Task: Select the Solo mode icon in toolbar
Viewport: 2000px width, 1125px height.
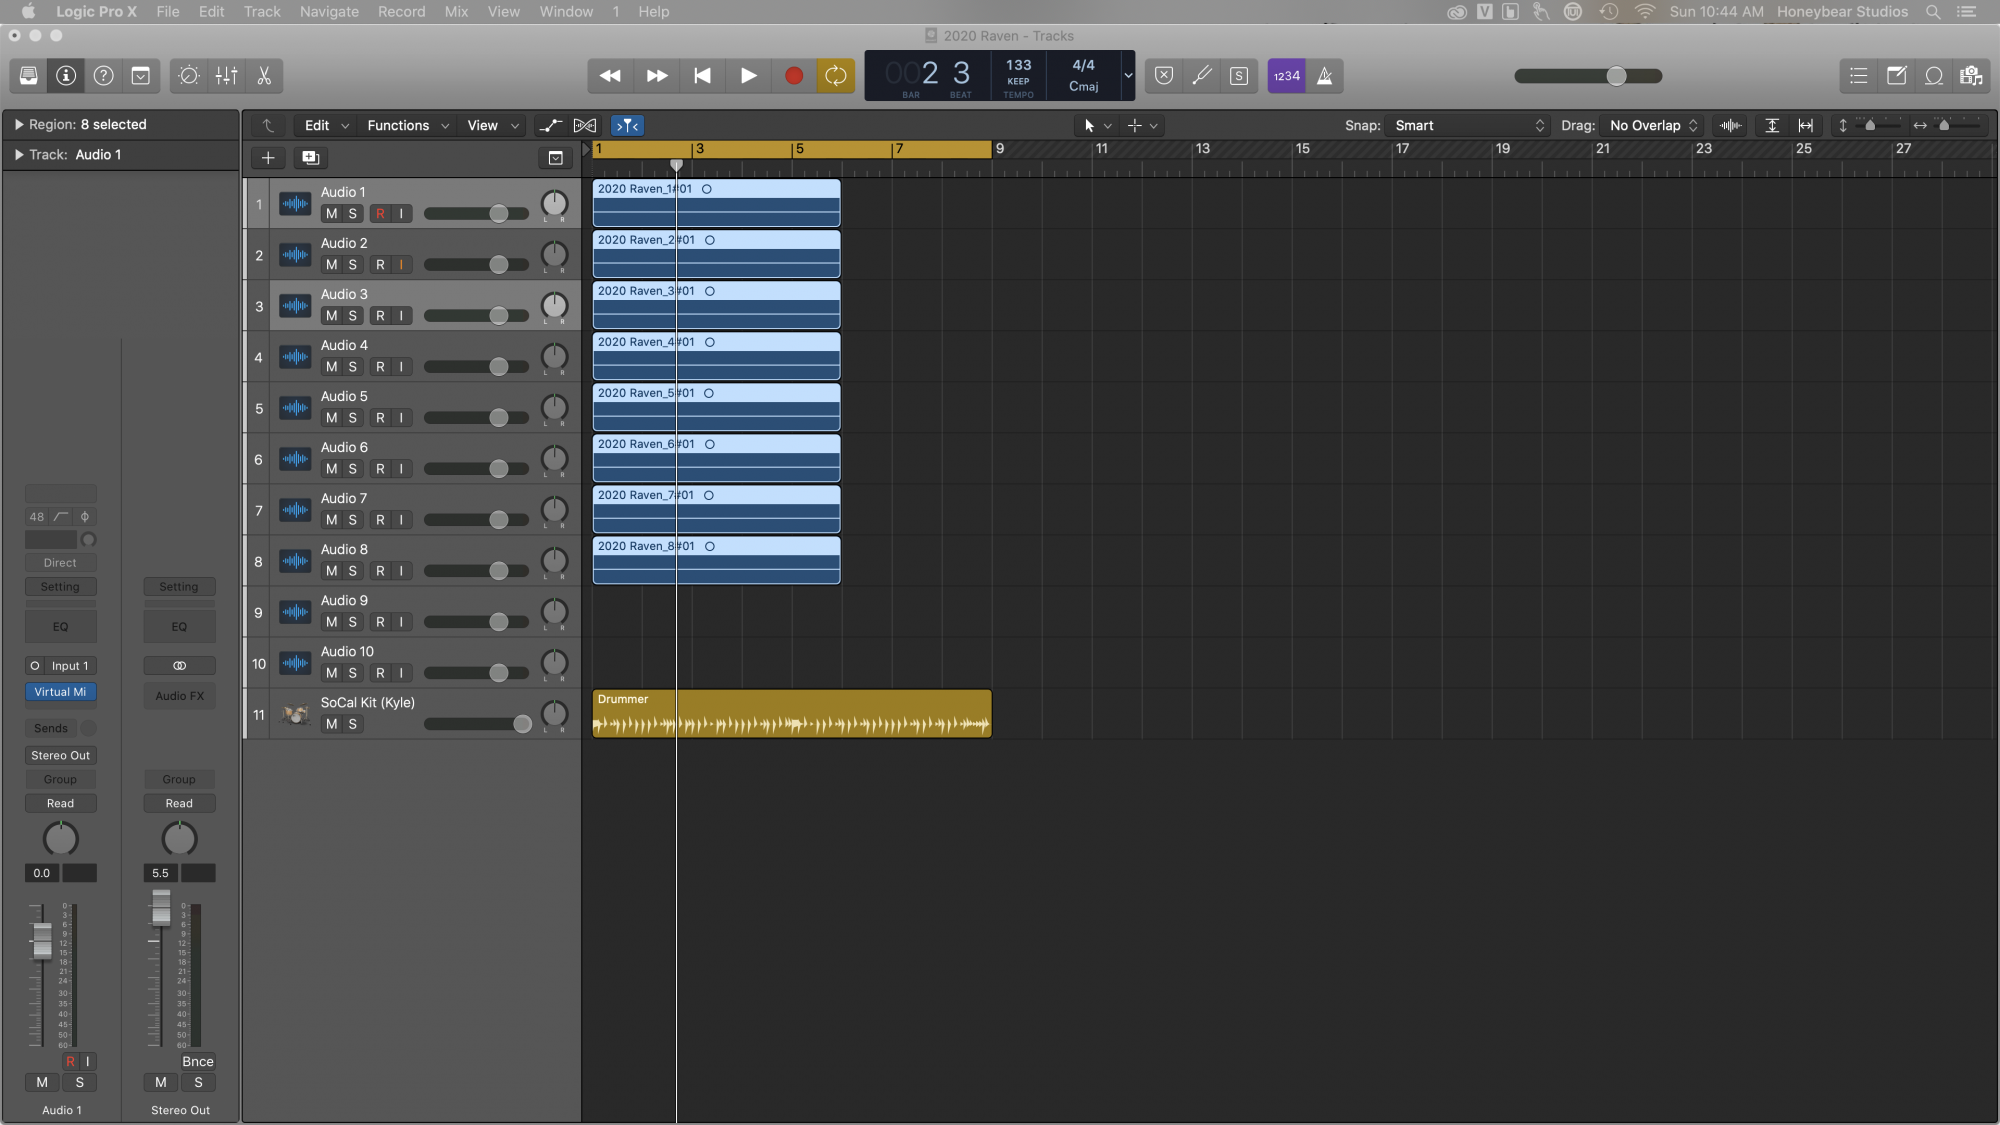Action: click(1236, 76)
